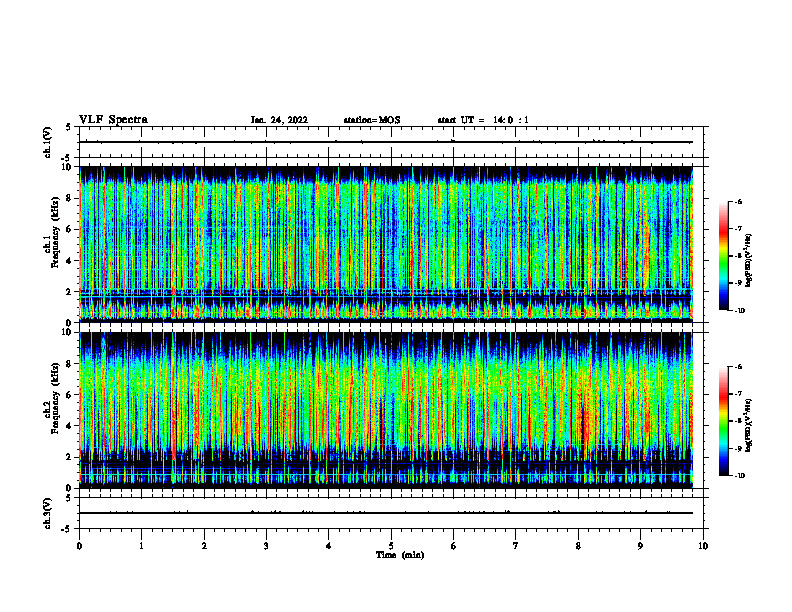Click the "-10" tick on ch.1 colorbar
This screenshot has width=792, height=612.
click(x=739, y=311)
